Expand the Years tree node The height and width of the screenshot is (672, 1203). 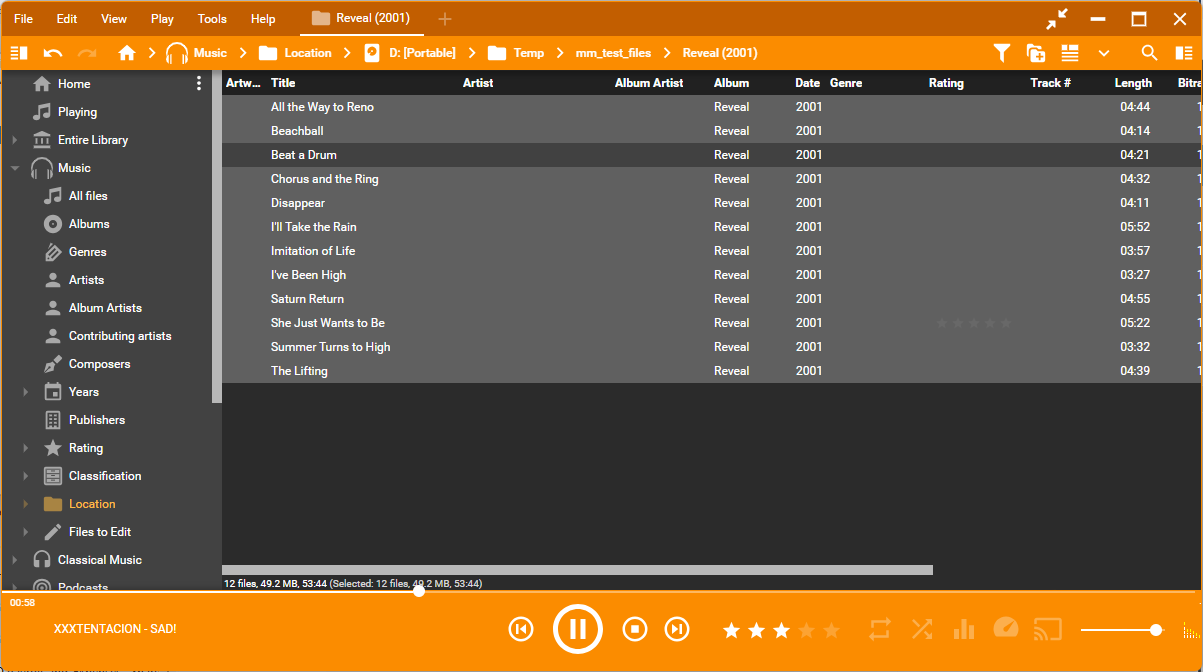26,392
